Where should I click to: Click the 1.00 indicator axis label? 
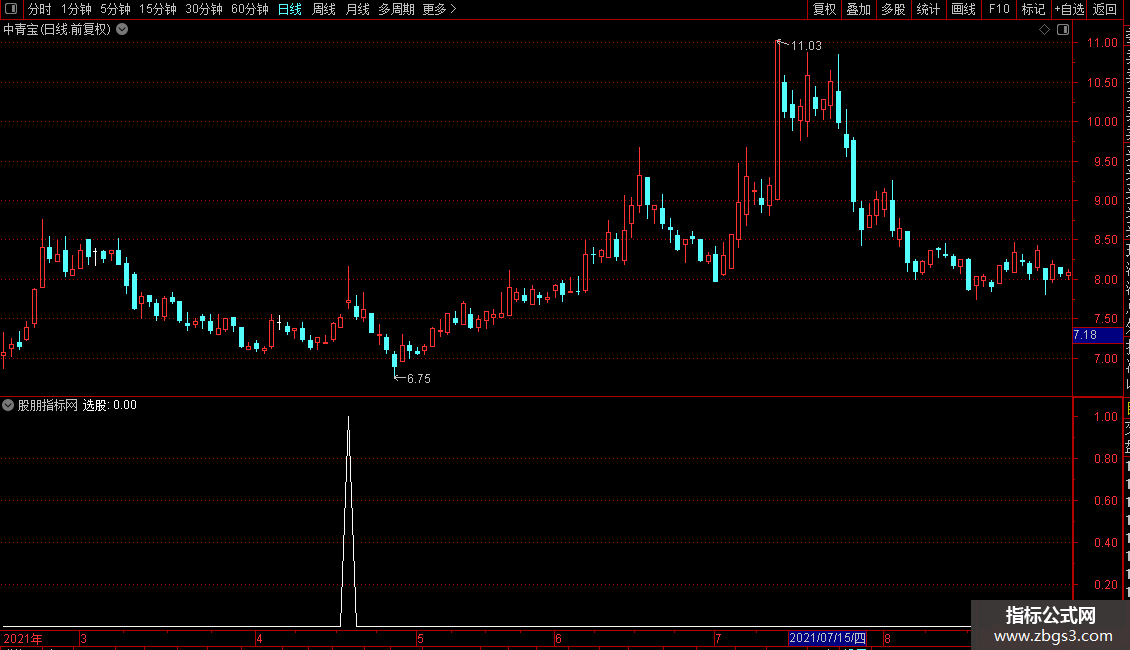coord(1105,417)
